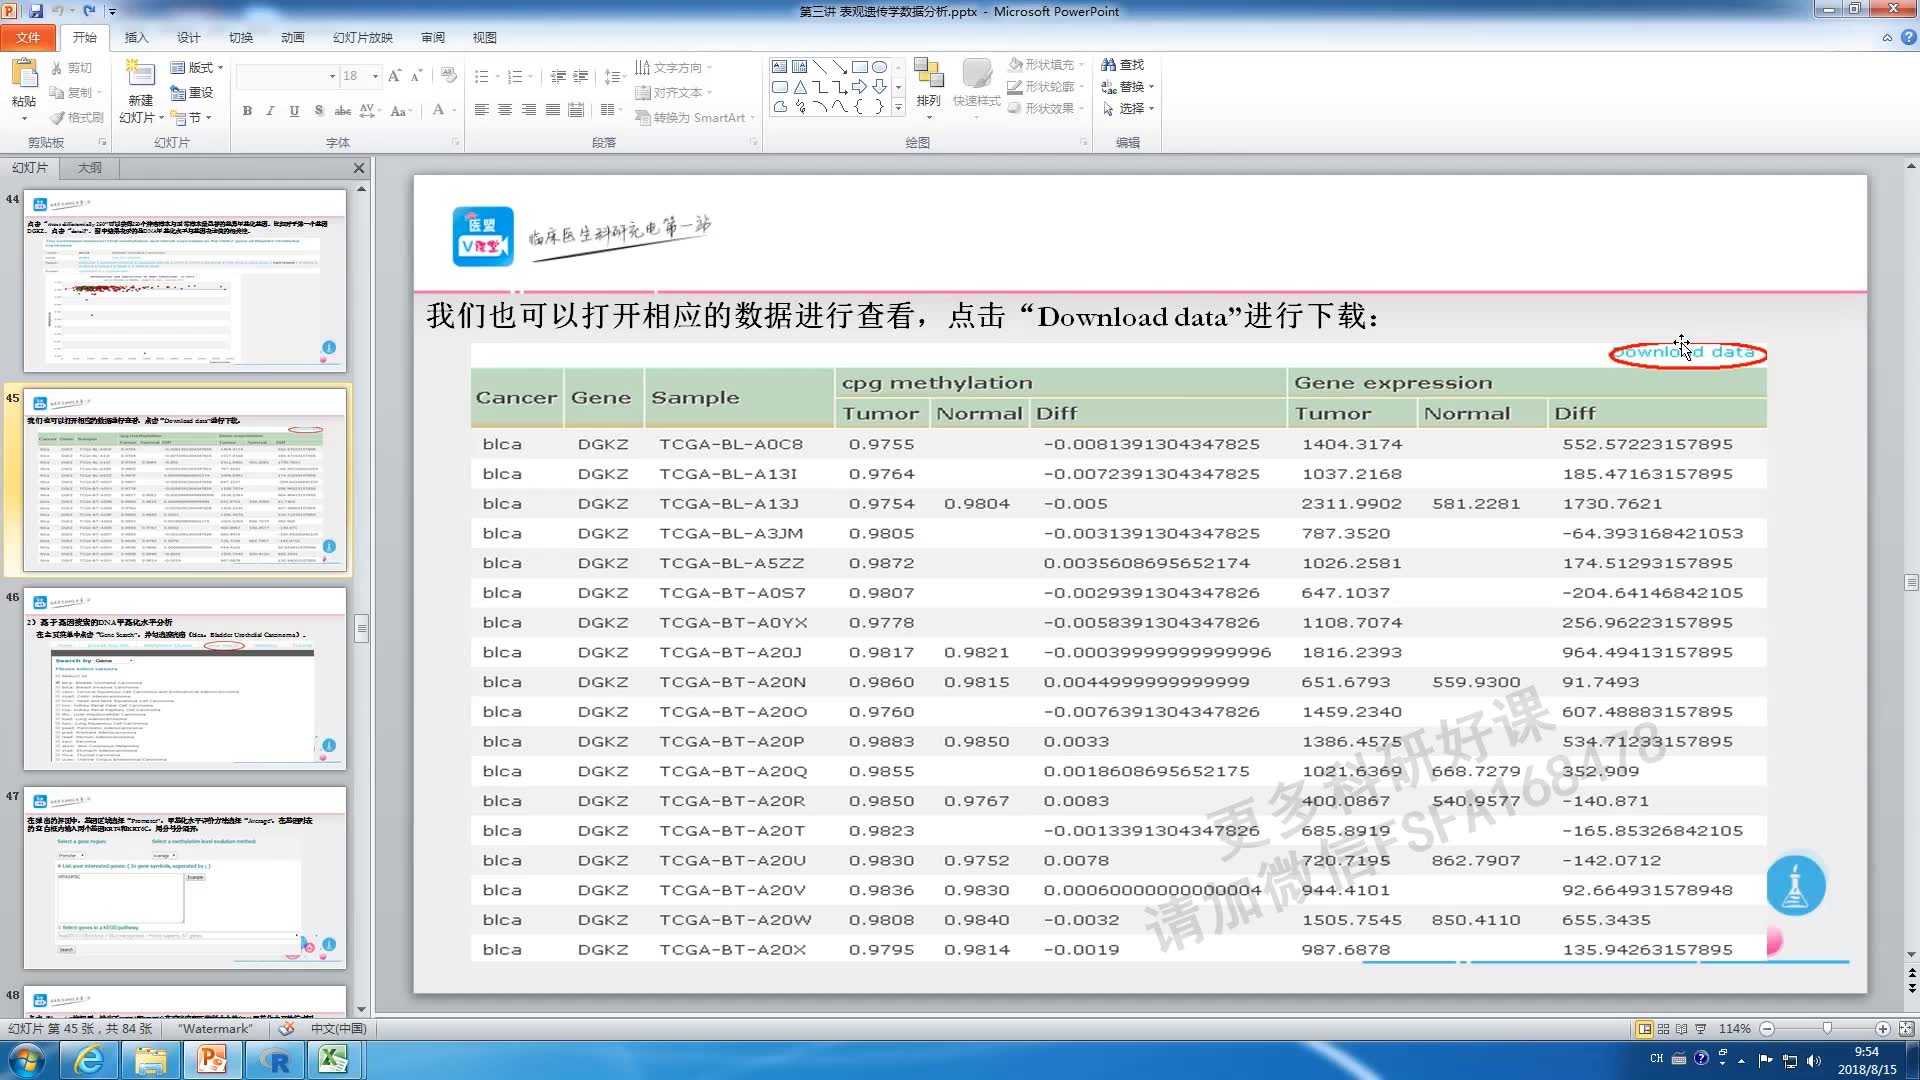Click the Arrange (排列) icon
Viewport: 1920px width, 1080px height.
pyautogui.click(x=928, y=82)
